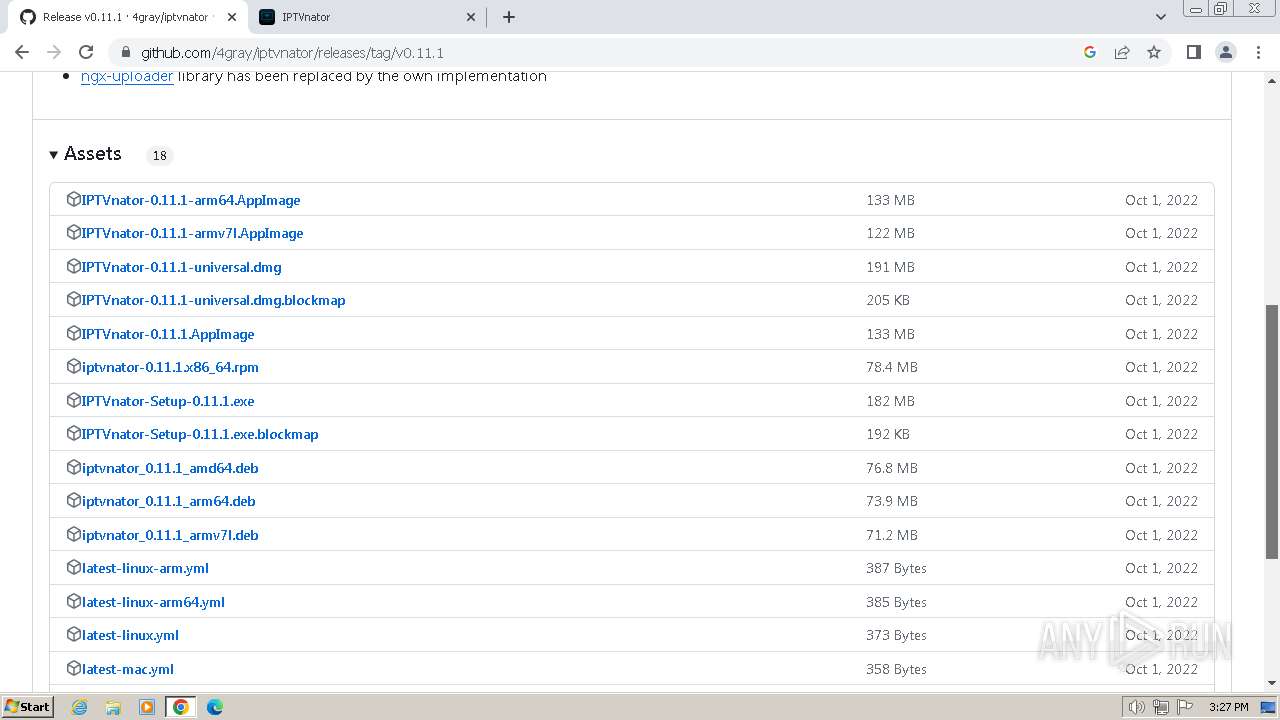Click the browser forward arrow

[54, 52]
